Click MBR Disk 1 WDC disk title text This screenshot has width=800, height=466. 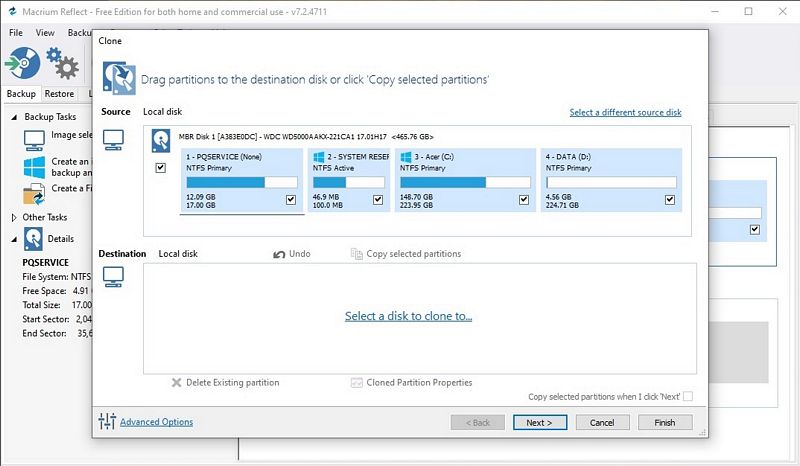306,137
